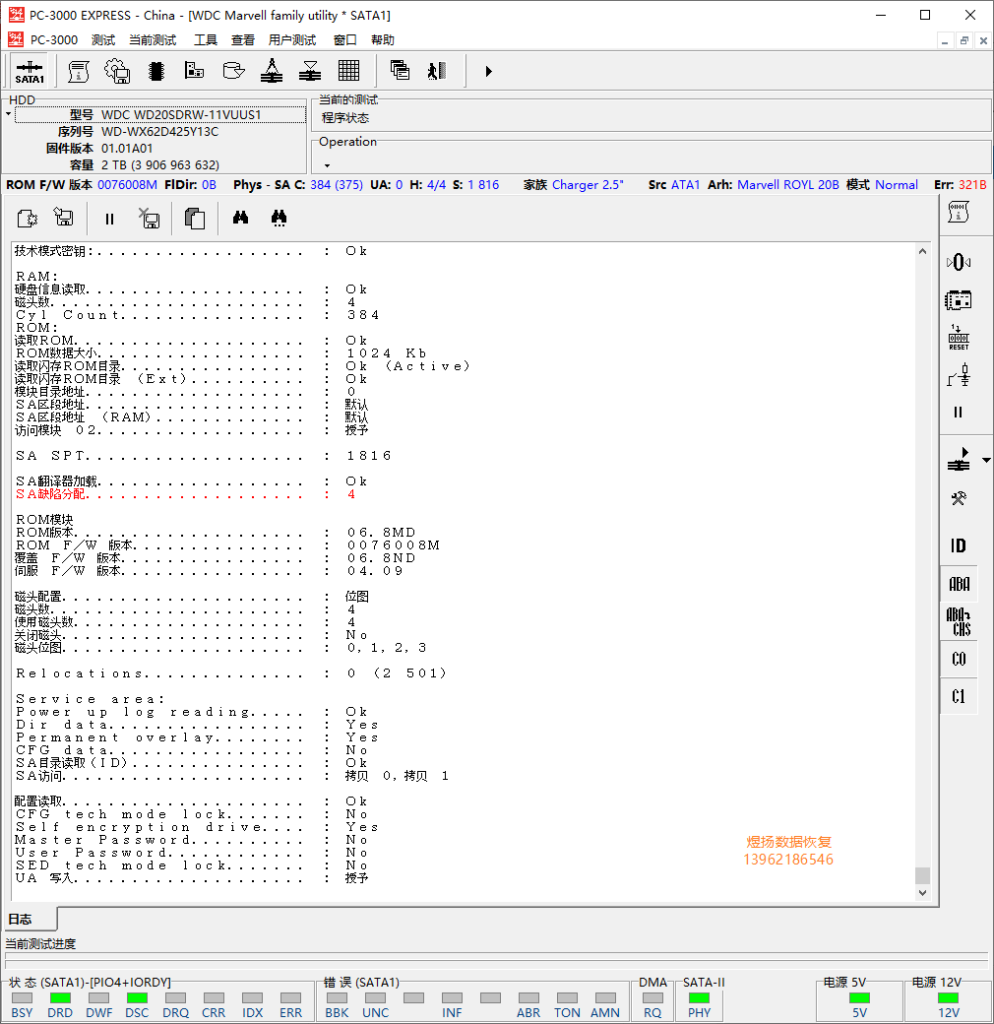
Task: Open the dropdown arrow under Operation
Action: point(327,166)
